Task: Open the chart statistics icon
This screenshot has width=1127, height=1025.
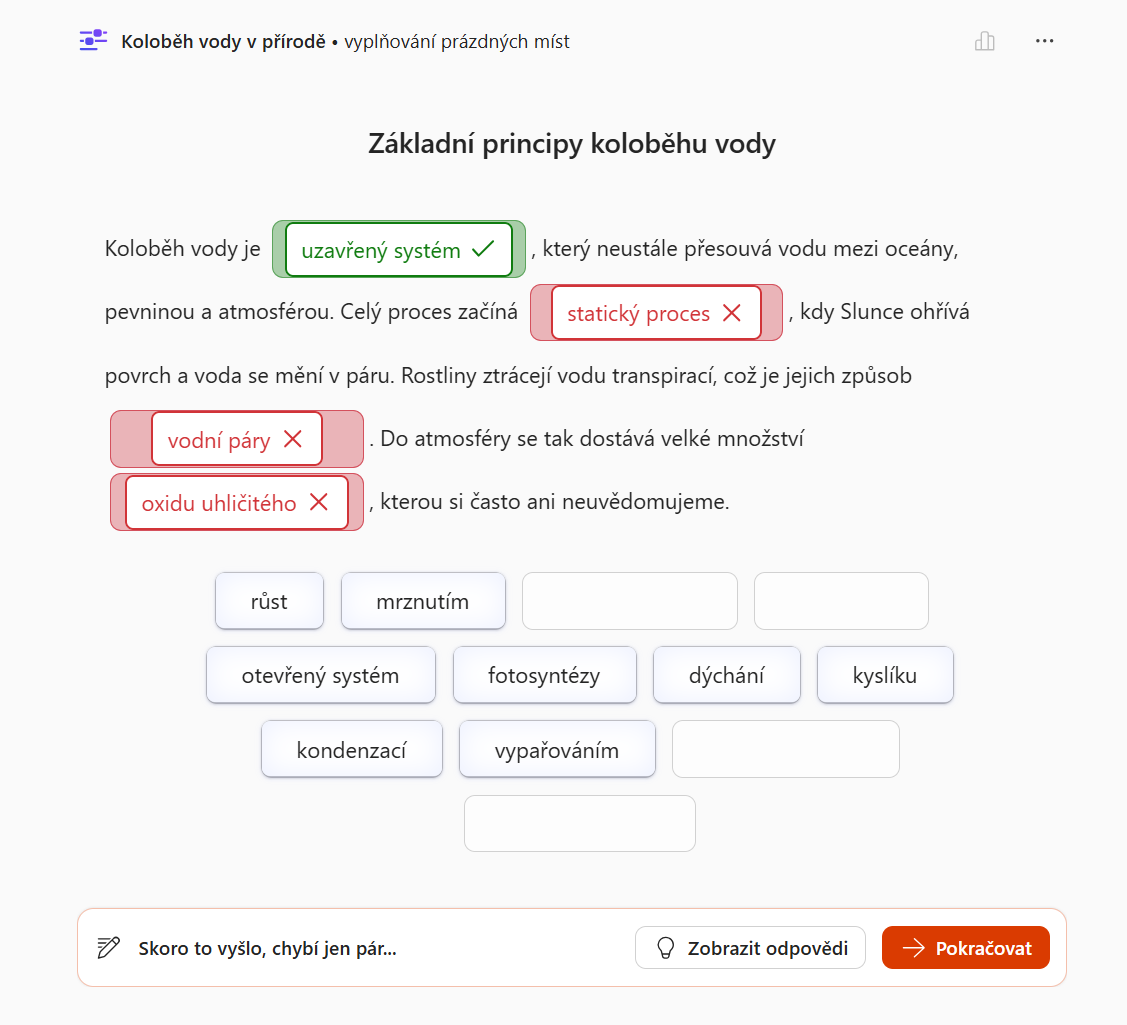Action: 985,41
